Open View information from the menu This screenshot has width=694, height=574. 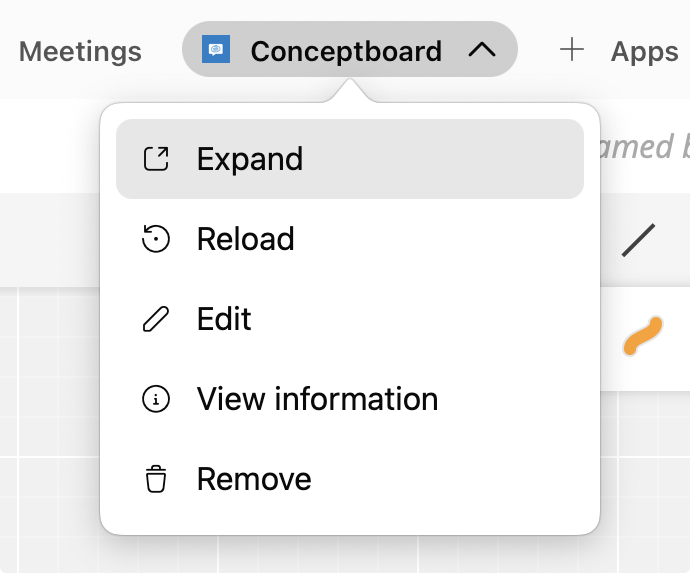coord(317,399)
